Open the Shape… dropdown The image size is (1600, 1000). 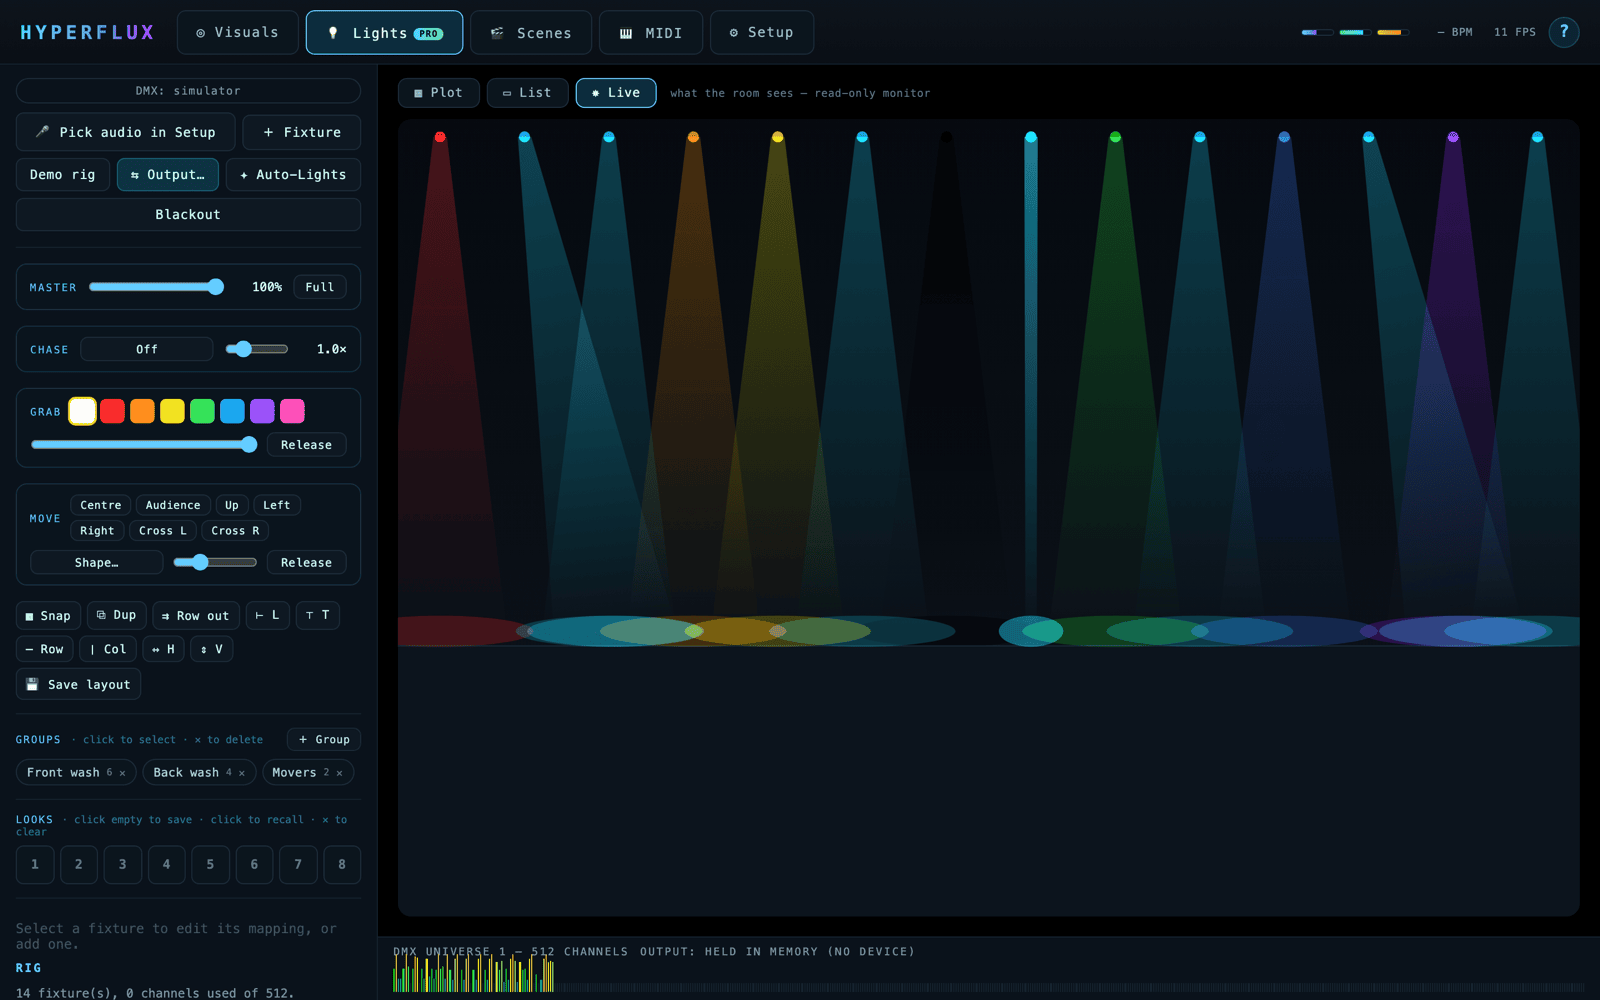pyautogui.click(x=97, y=563)
